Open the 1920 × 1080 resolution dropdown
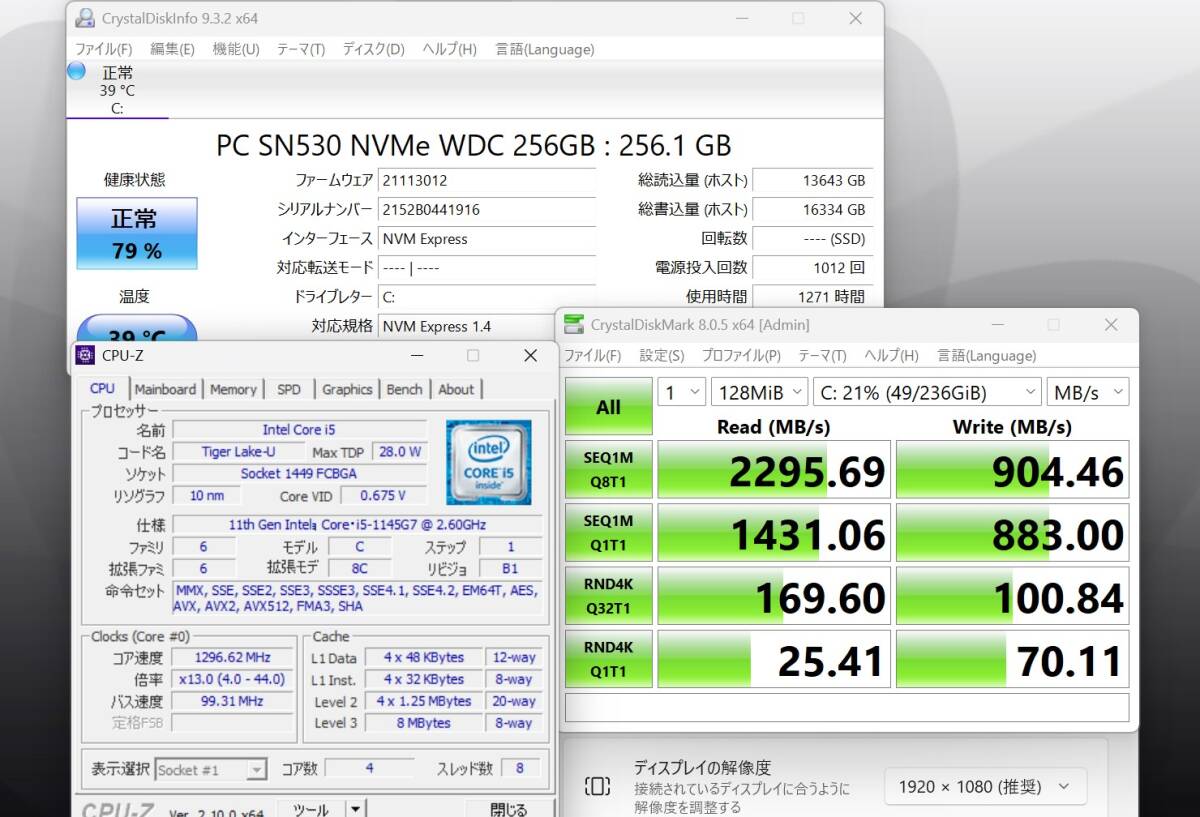This screenshot has height=817, width=1200. tap(985, 786)
